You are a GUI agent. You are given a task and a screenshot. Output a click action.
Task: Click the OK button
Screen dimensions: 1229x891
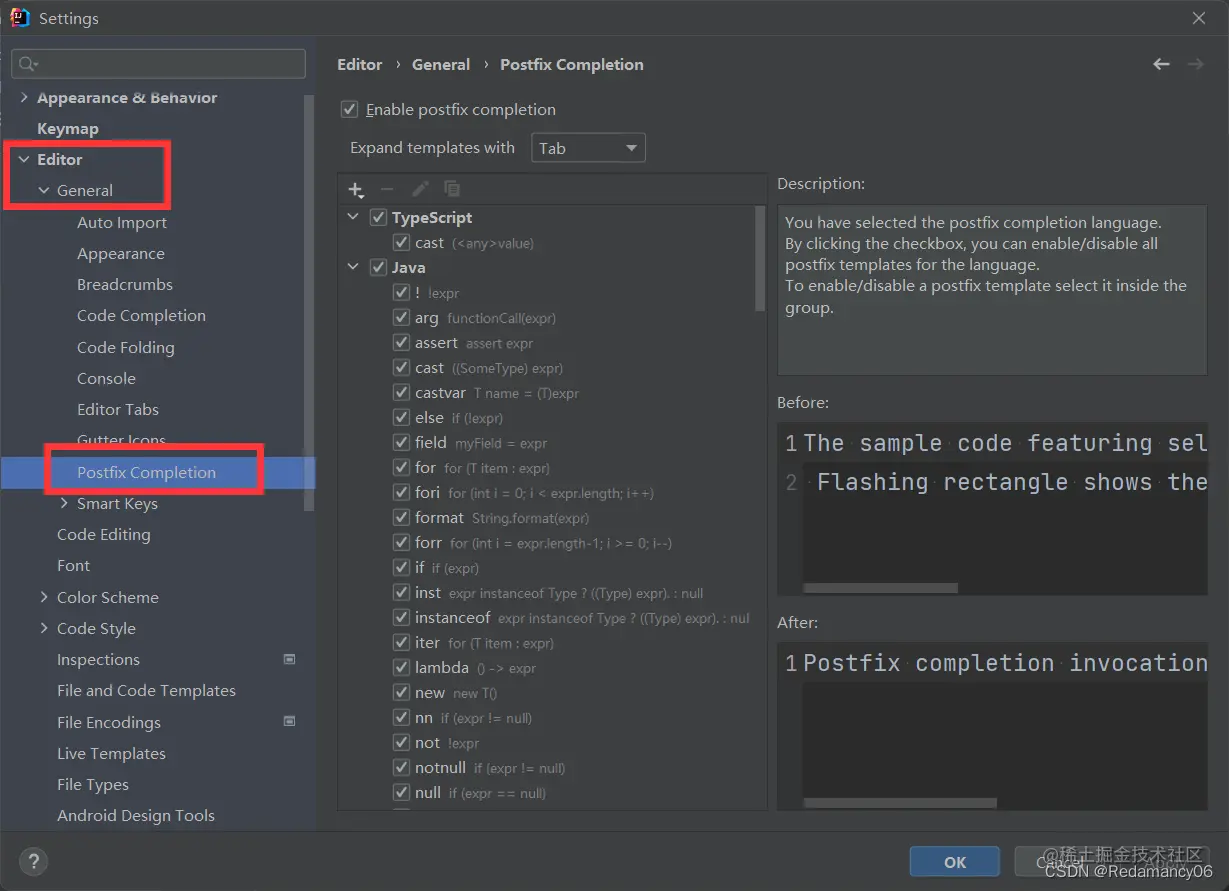[x=955, y=862]
